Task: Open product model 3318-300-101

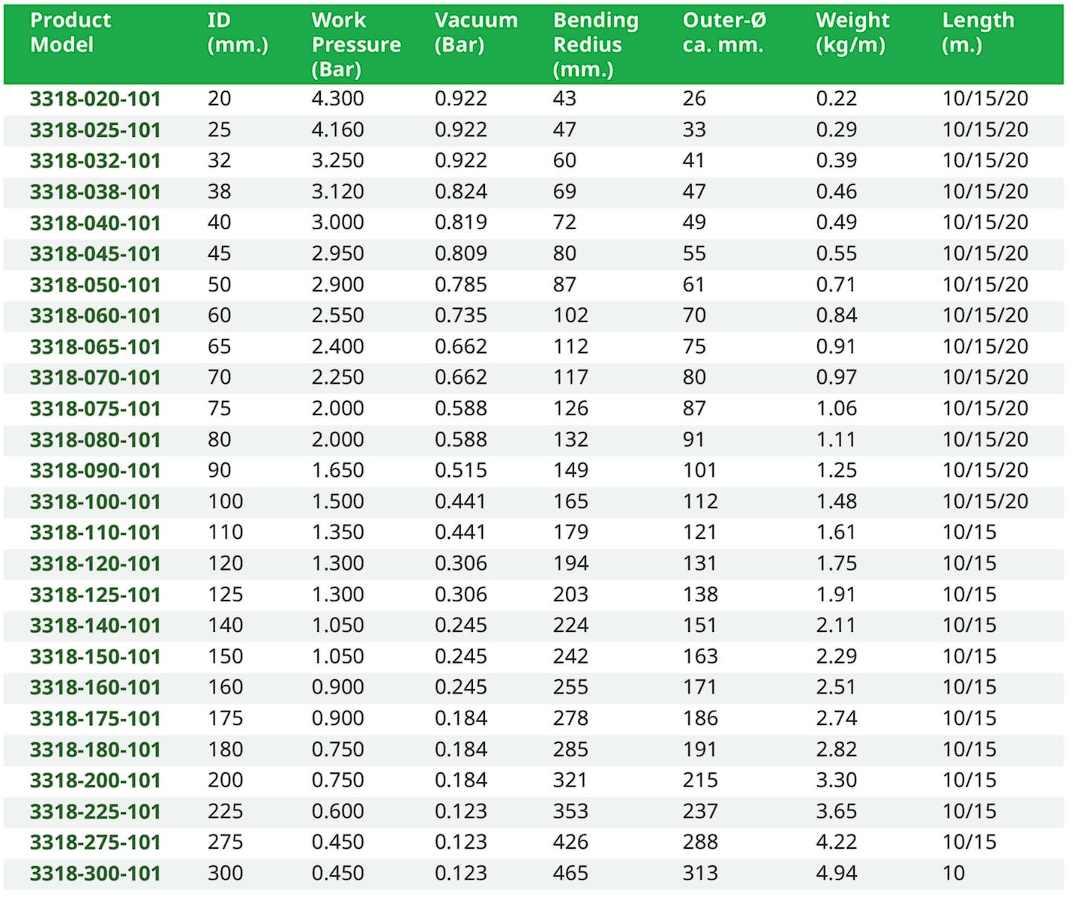Action: [x=95, y=874]
